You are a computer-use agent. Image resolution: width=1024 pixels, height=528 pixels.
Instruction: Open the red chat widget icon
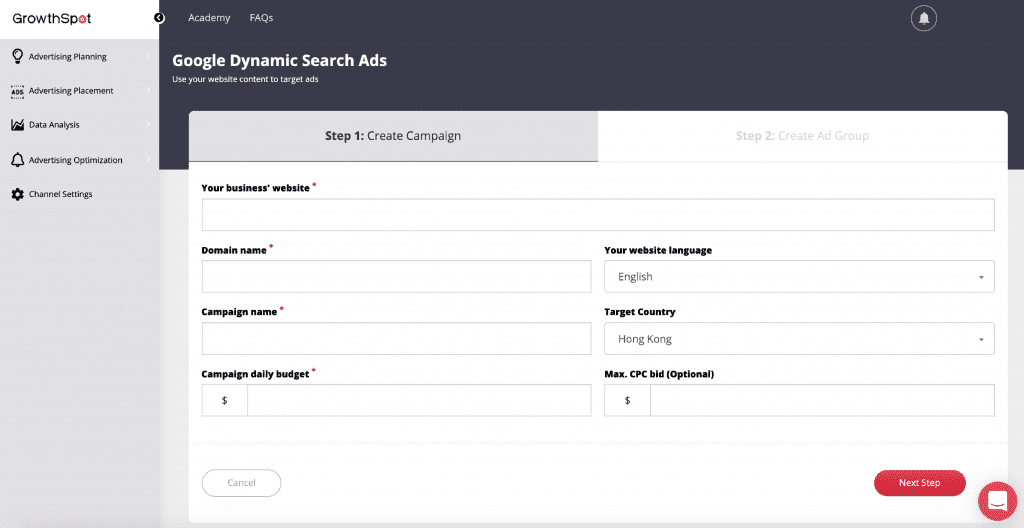(997, 501)
